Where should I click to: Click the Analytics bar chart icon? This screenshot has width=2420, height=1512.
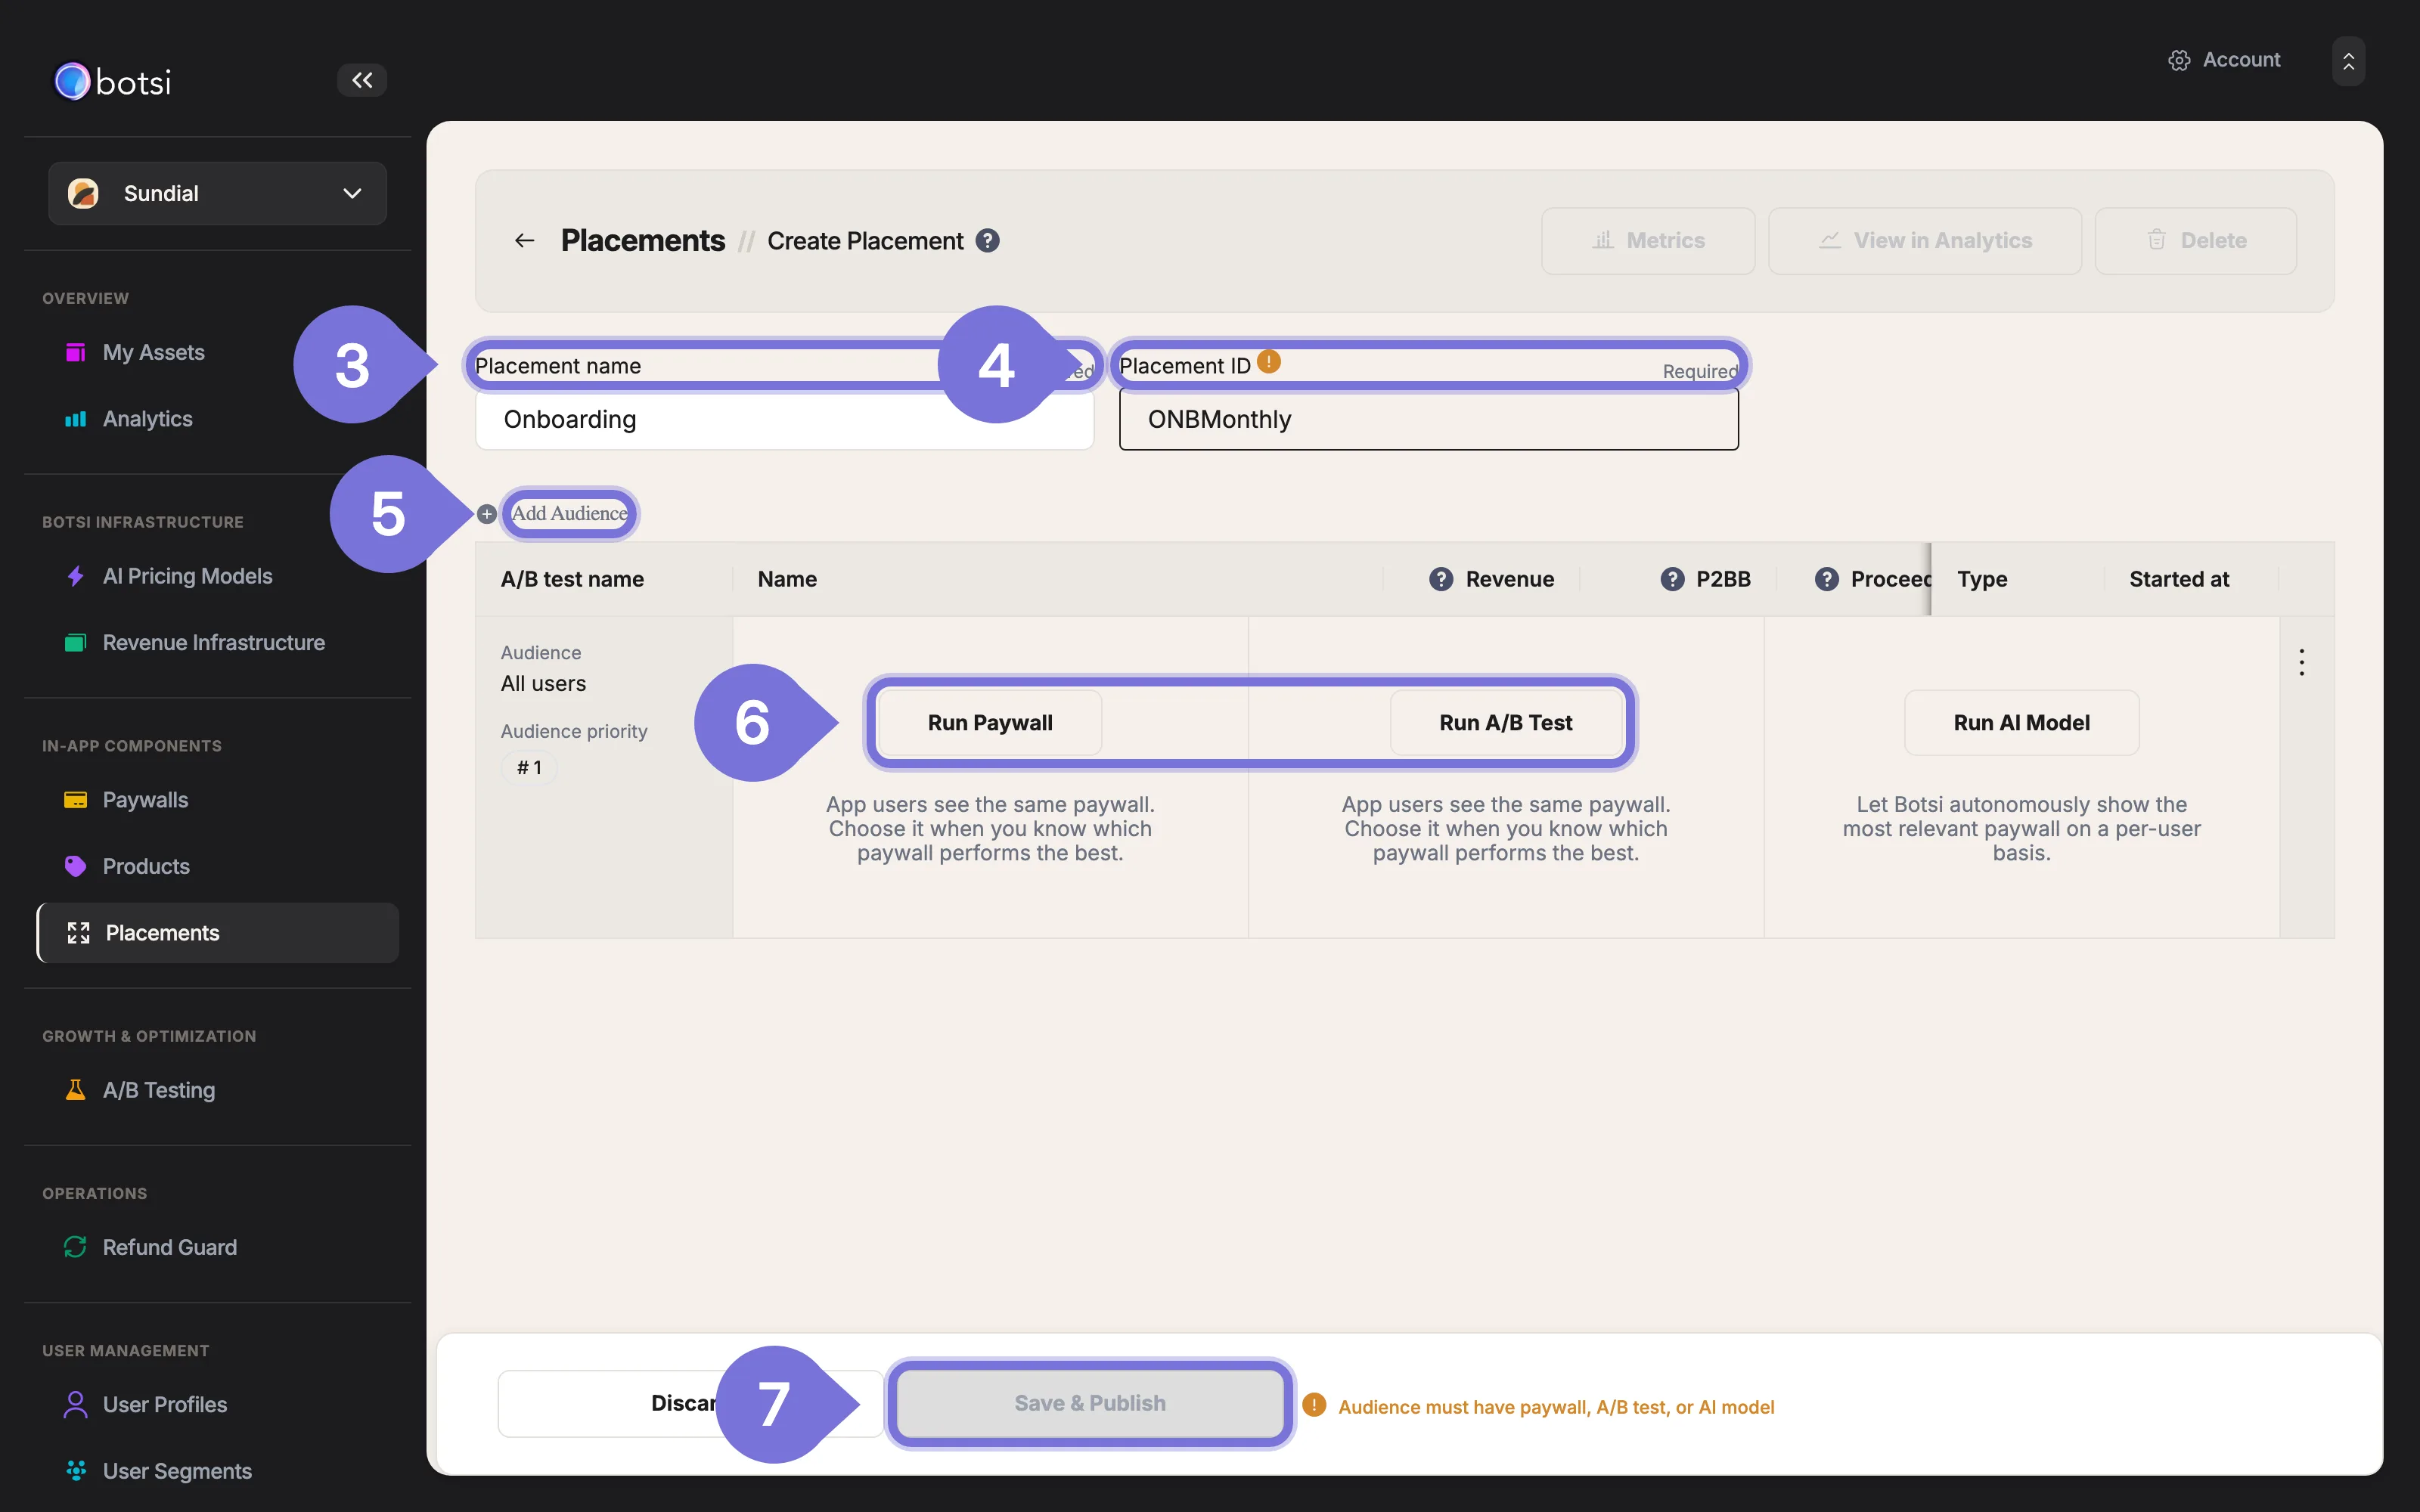pyautogui.click(x=75, y=419)
